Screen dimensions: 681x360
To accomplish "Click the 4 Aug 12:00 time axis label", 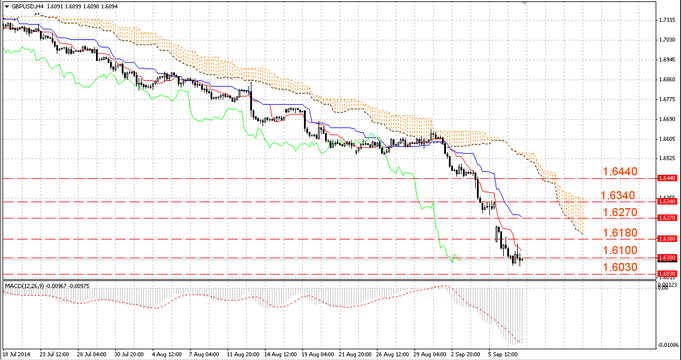I will [x=166, y=353].
